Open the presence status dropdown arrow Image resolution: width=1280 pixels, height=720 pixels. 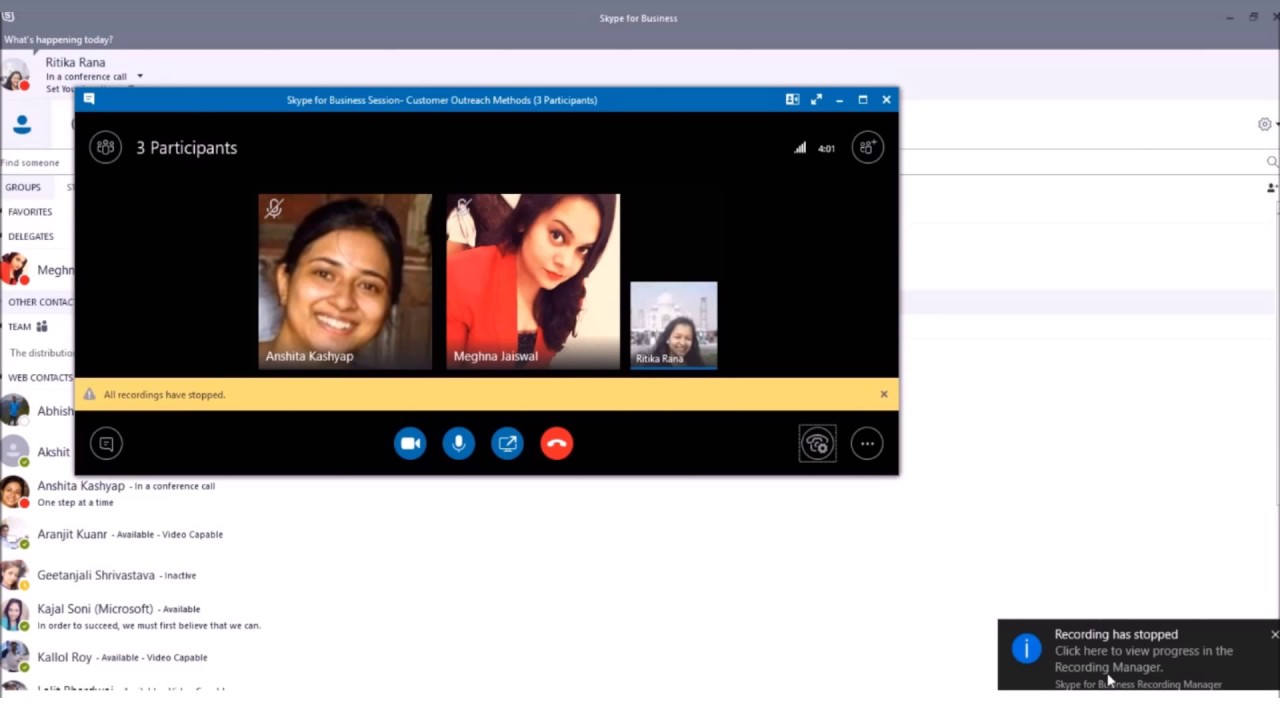[x=140, y=76]
